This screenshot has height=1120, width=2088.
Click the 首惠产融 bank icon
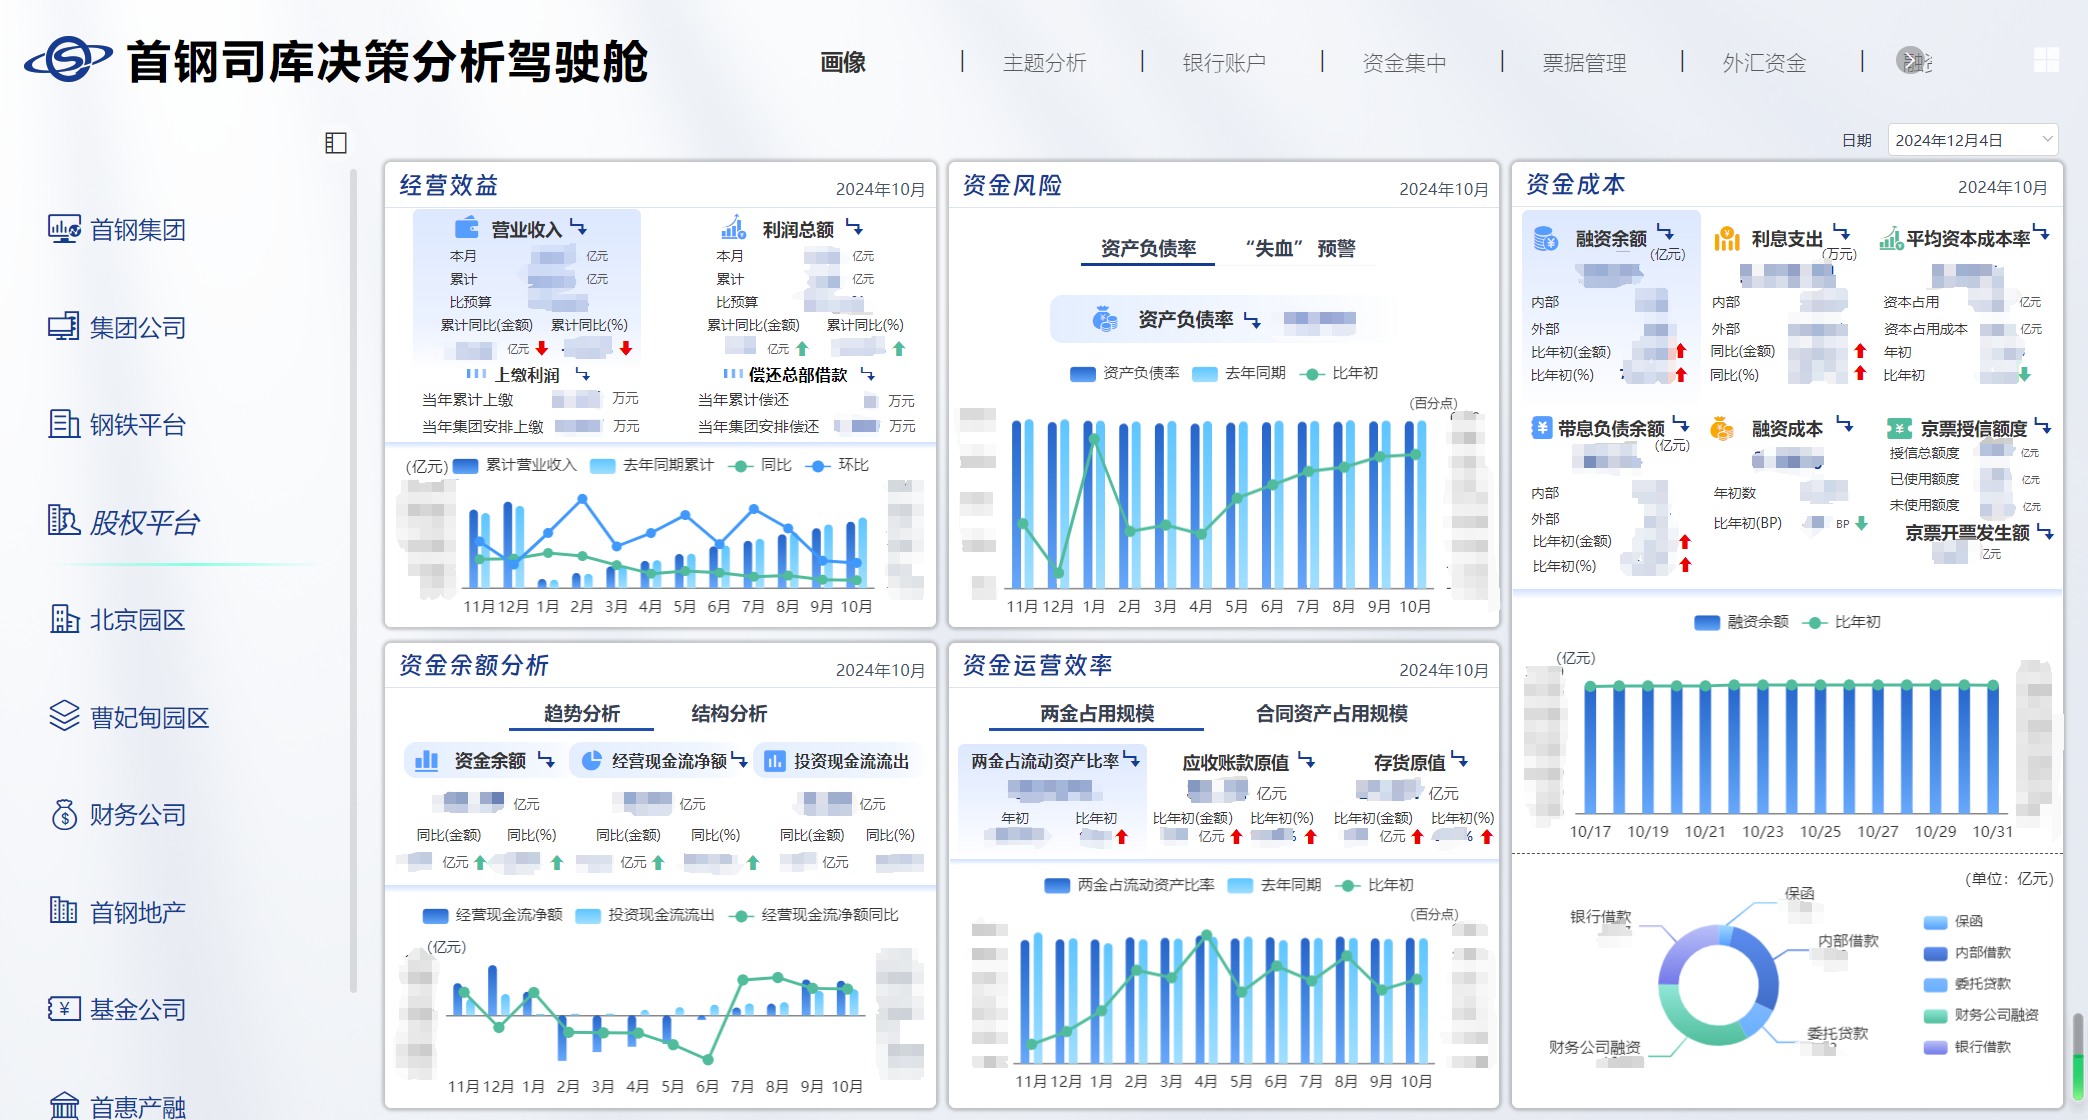[x=64, y=1105]
